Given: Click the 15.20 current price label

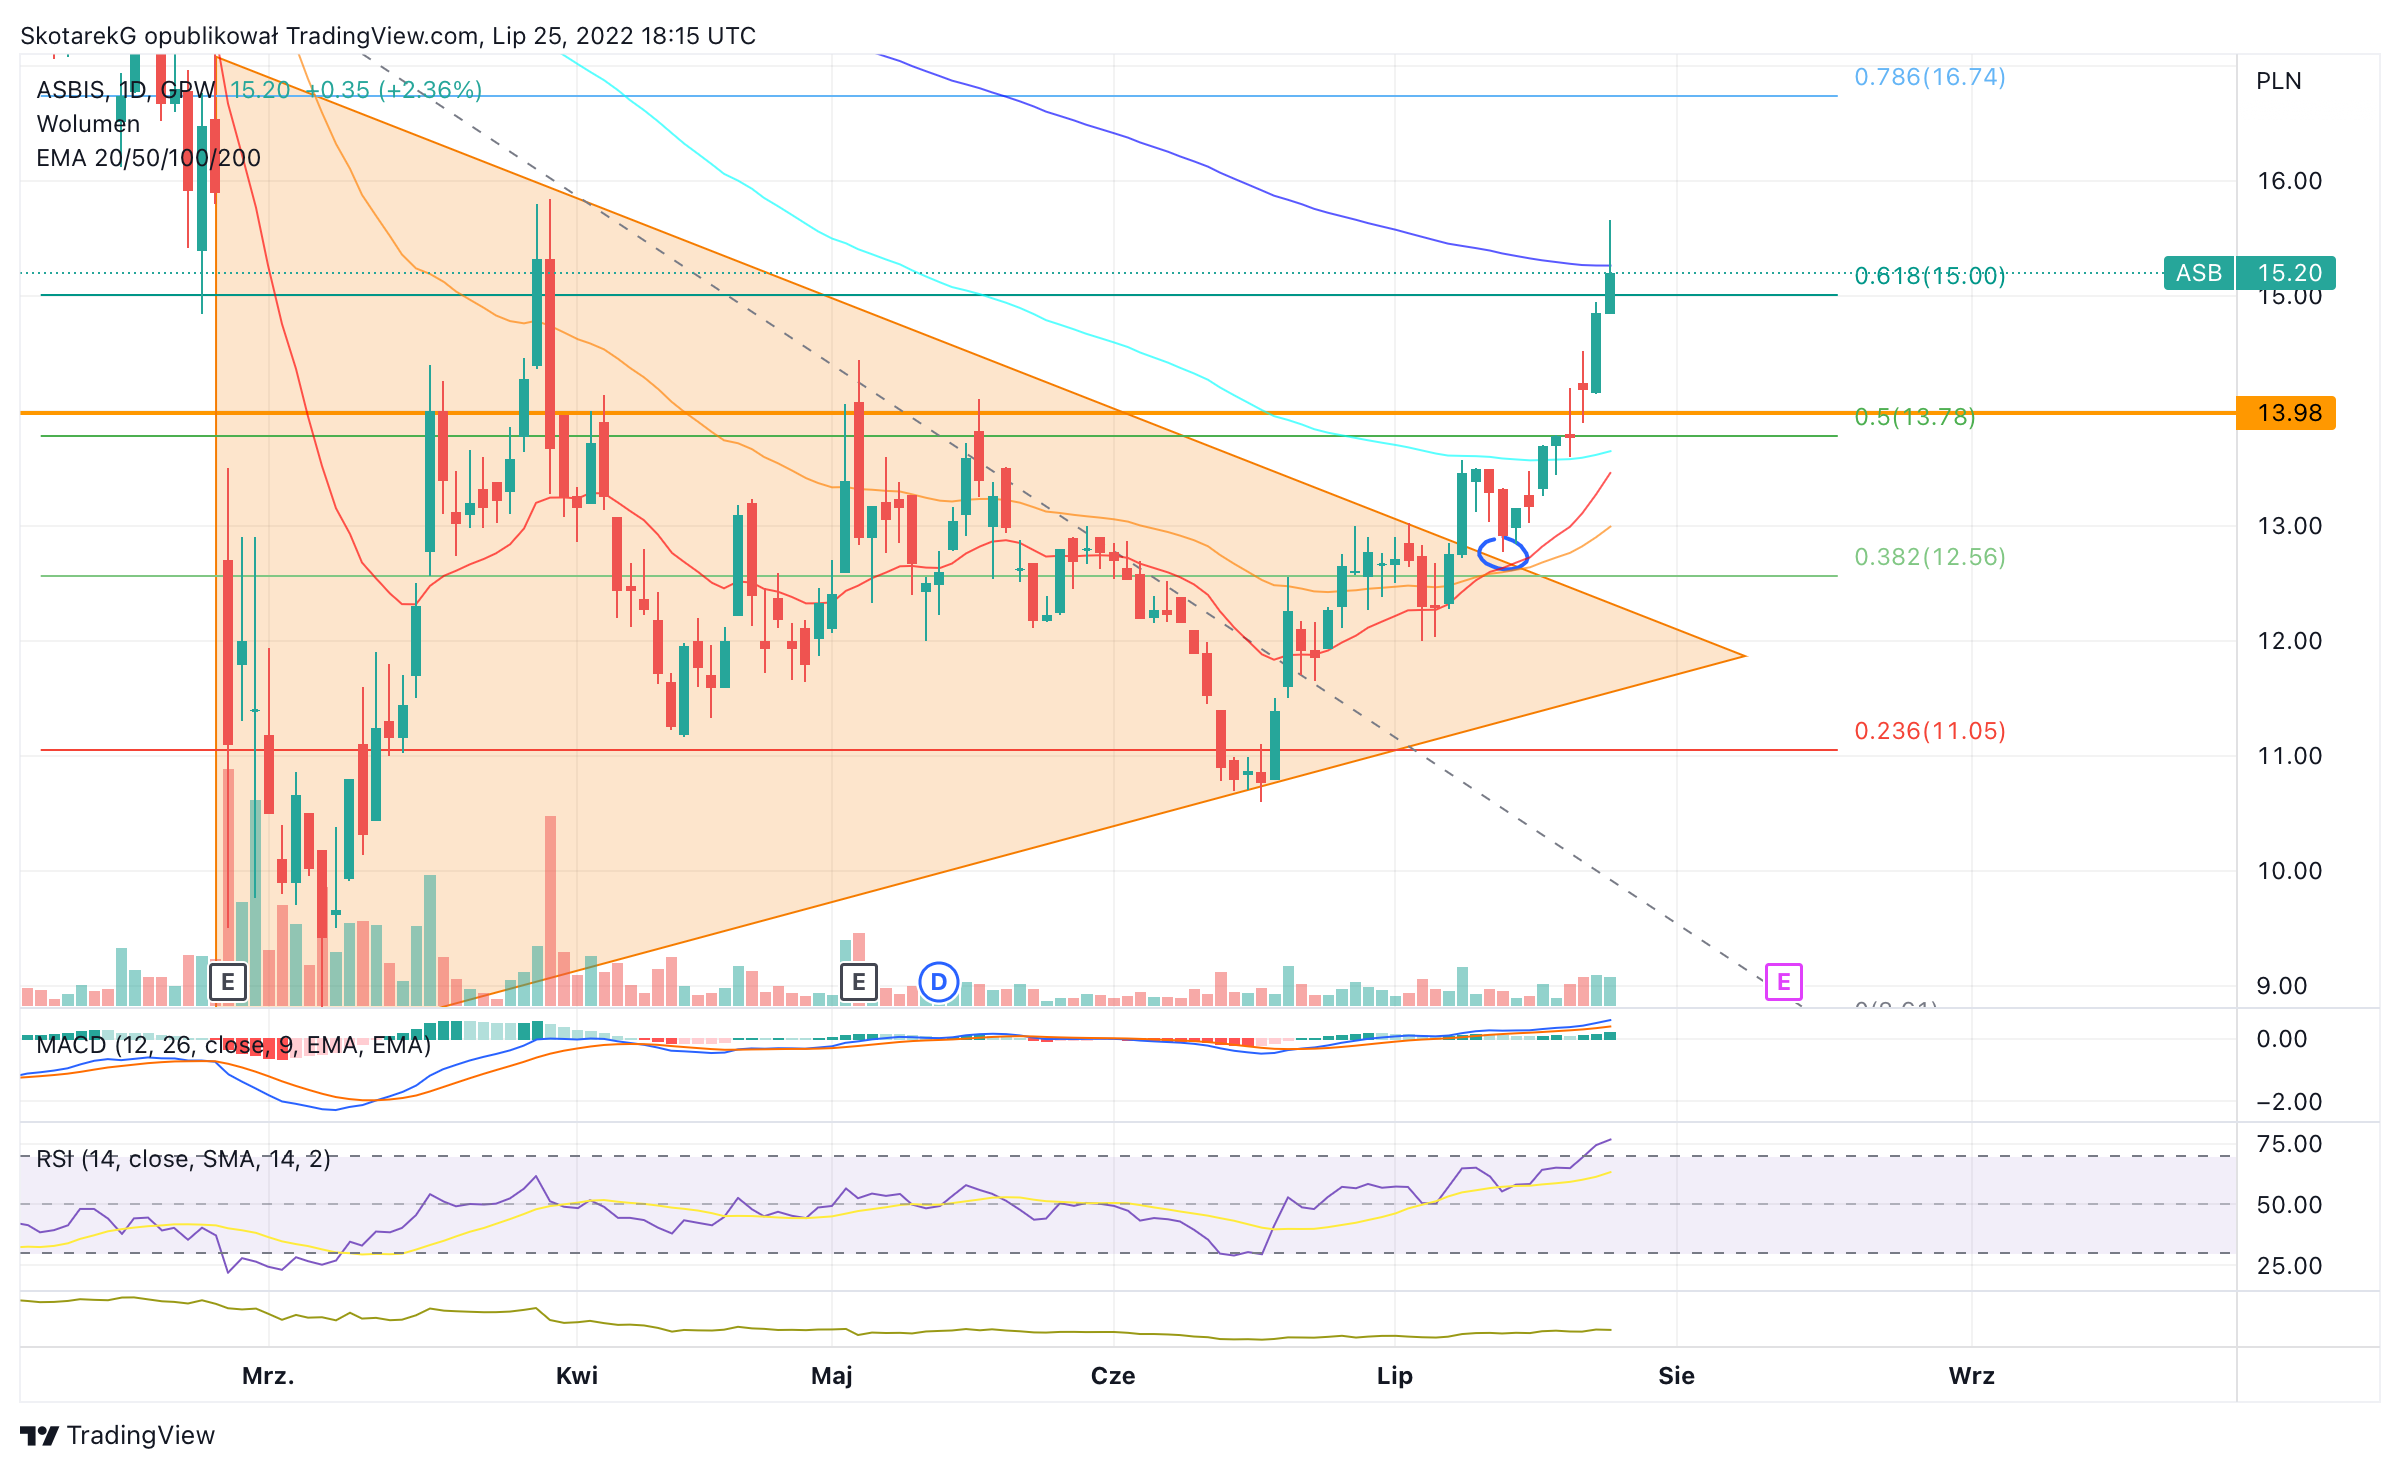Looking at the screenshot, I should click(2286, 273).
